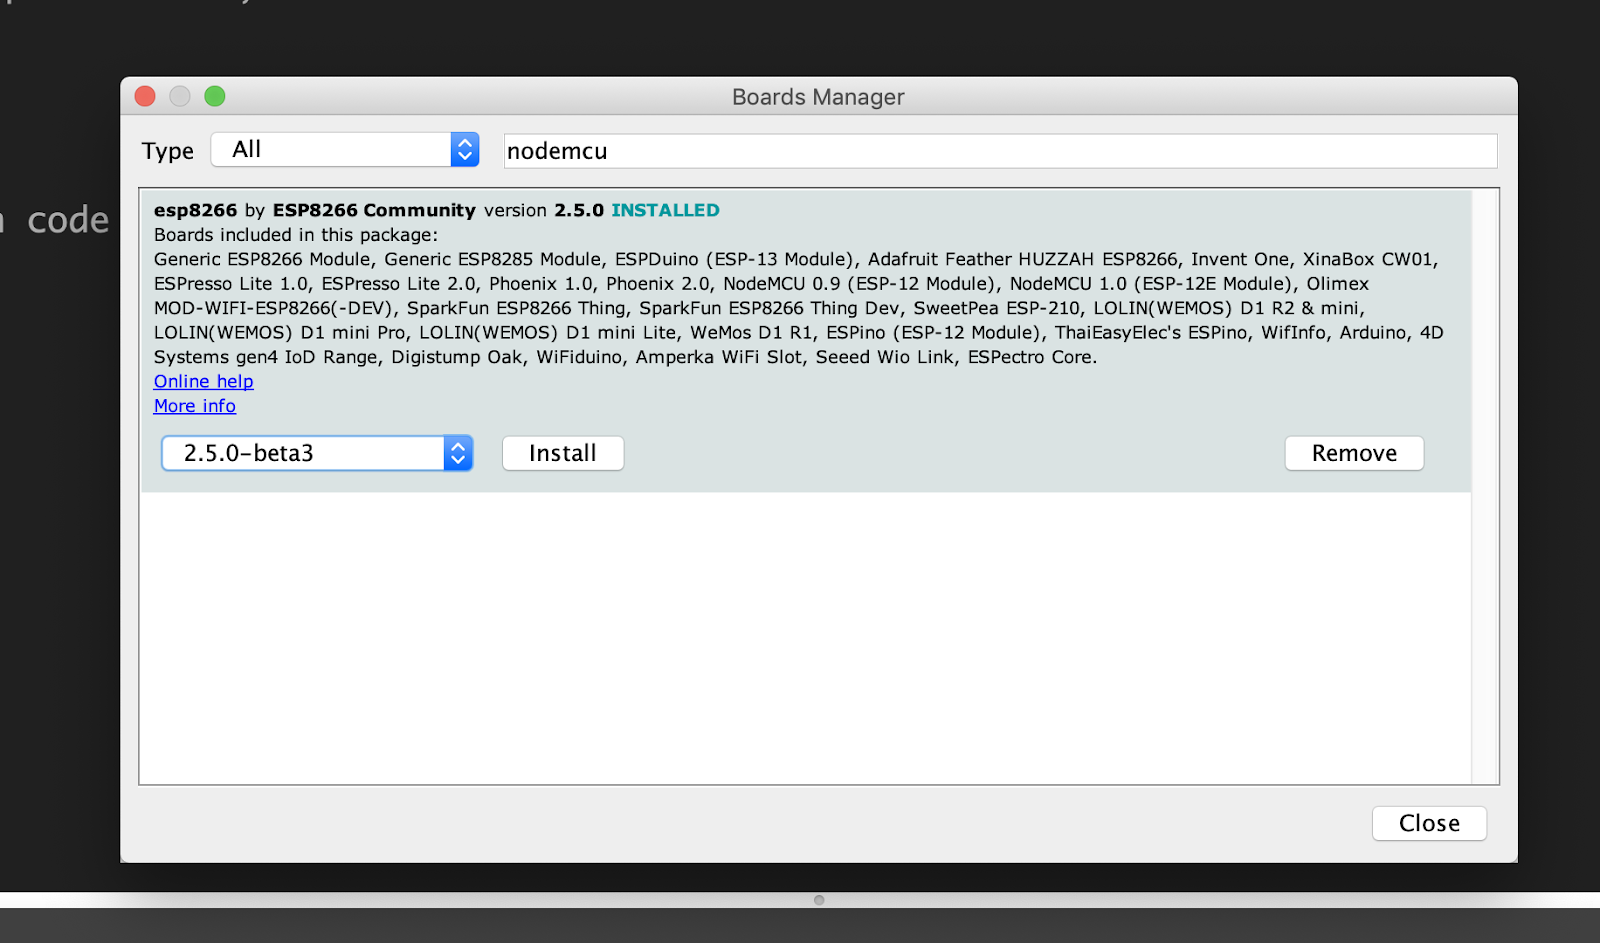Click the Close button in Boards Manager
Screen dimensions: 1600x943
pos(1429,823)
